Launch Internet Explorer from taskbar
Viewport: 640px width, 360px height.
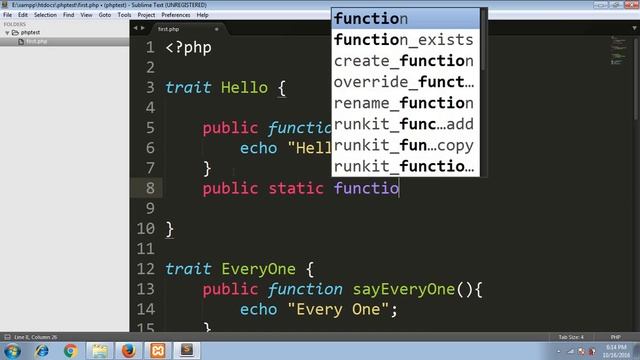[x=42, y=351]
